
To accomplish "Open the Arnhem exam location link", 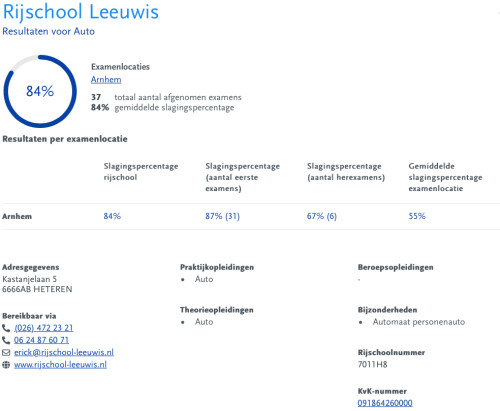I will (x=106, y=80).
